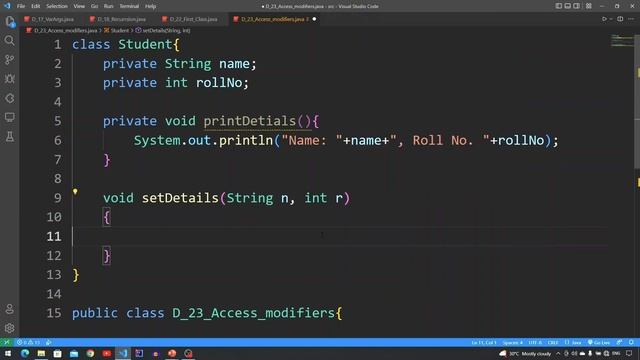Expand the setDetails breadcrumb
The height and width of the screenshot is (360, 640).
tap(166, 30)
